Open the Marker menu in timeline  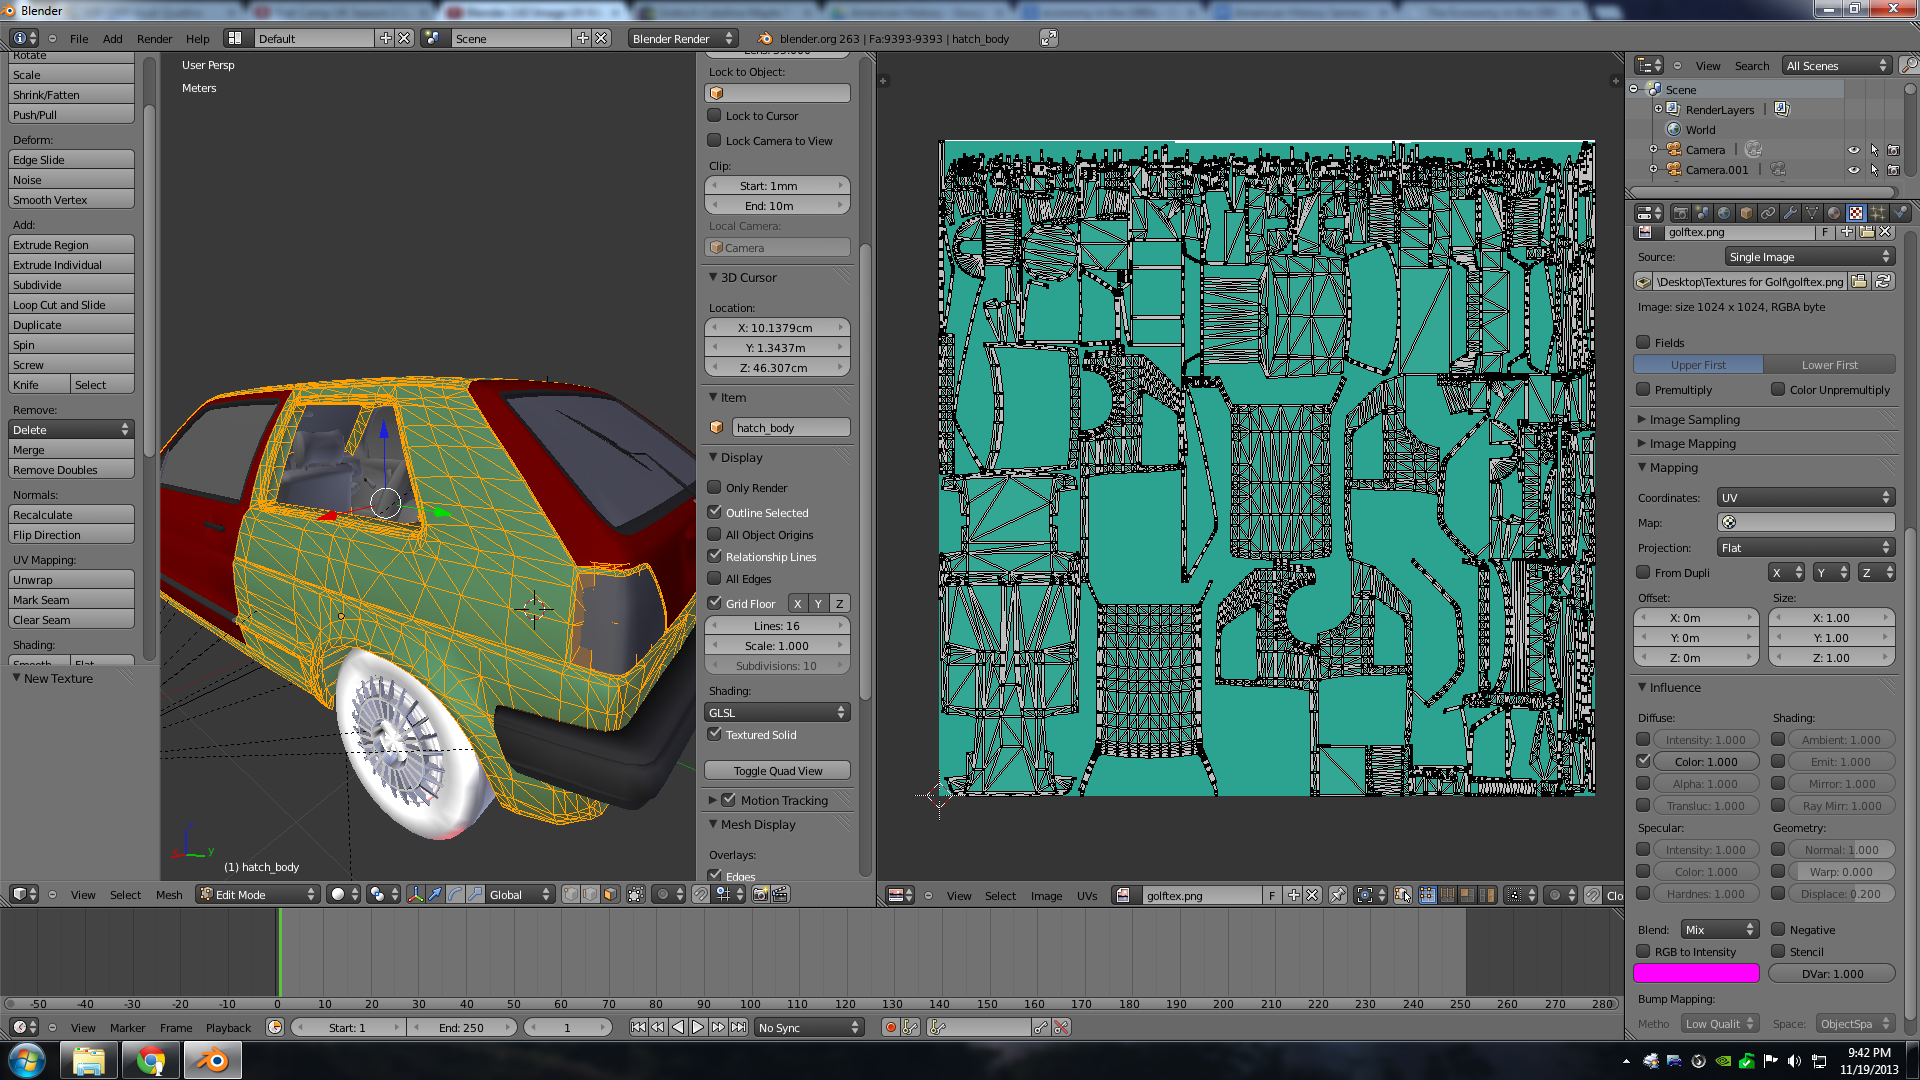(127, 1027)
